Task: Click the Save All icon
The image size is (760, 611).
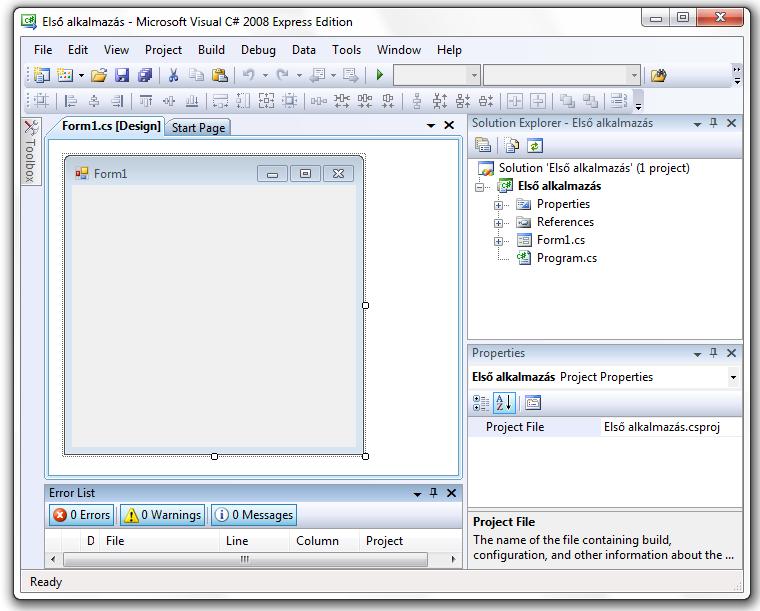Action: (145, 75)
